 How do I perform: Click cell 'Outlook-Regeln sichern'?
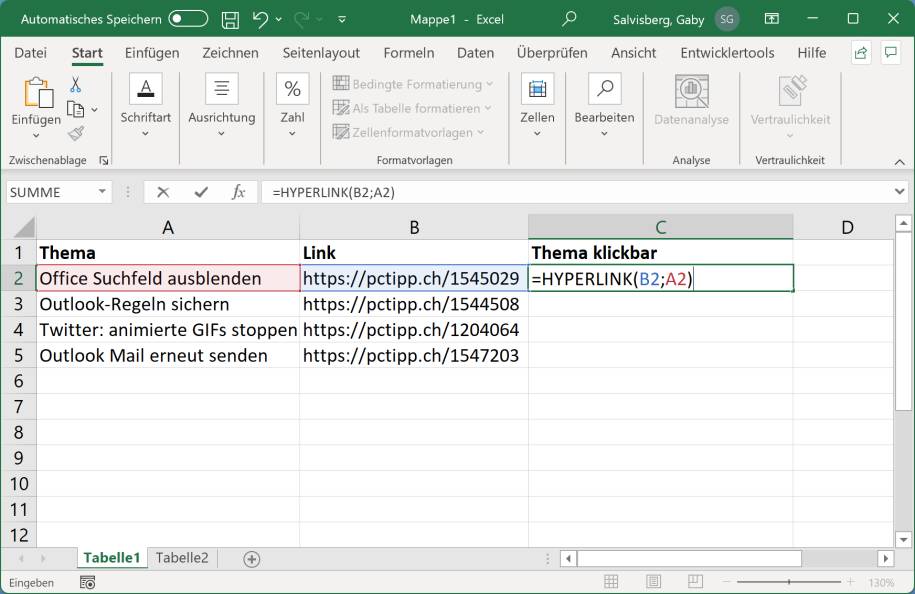(168, 304)
